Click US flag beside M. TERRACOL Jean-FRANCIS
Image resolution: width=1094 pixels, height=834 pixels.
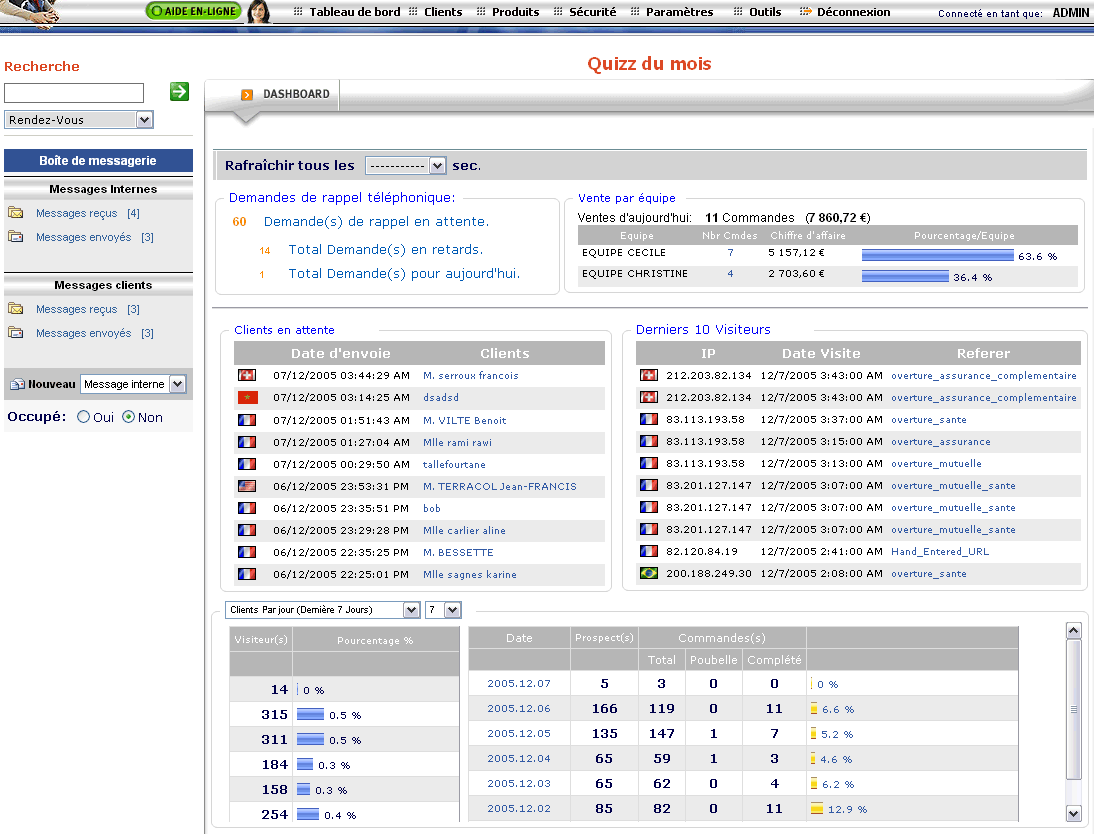247,486
